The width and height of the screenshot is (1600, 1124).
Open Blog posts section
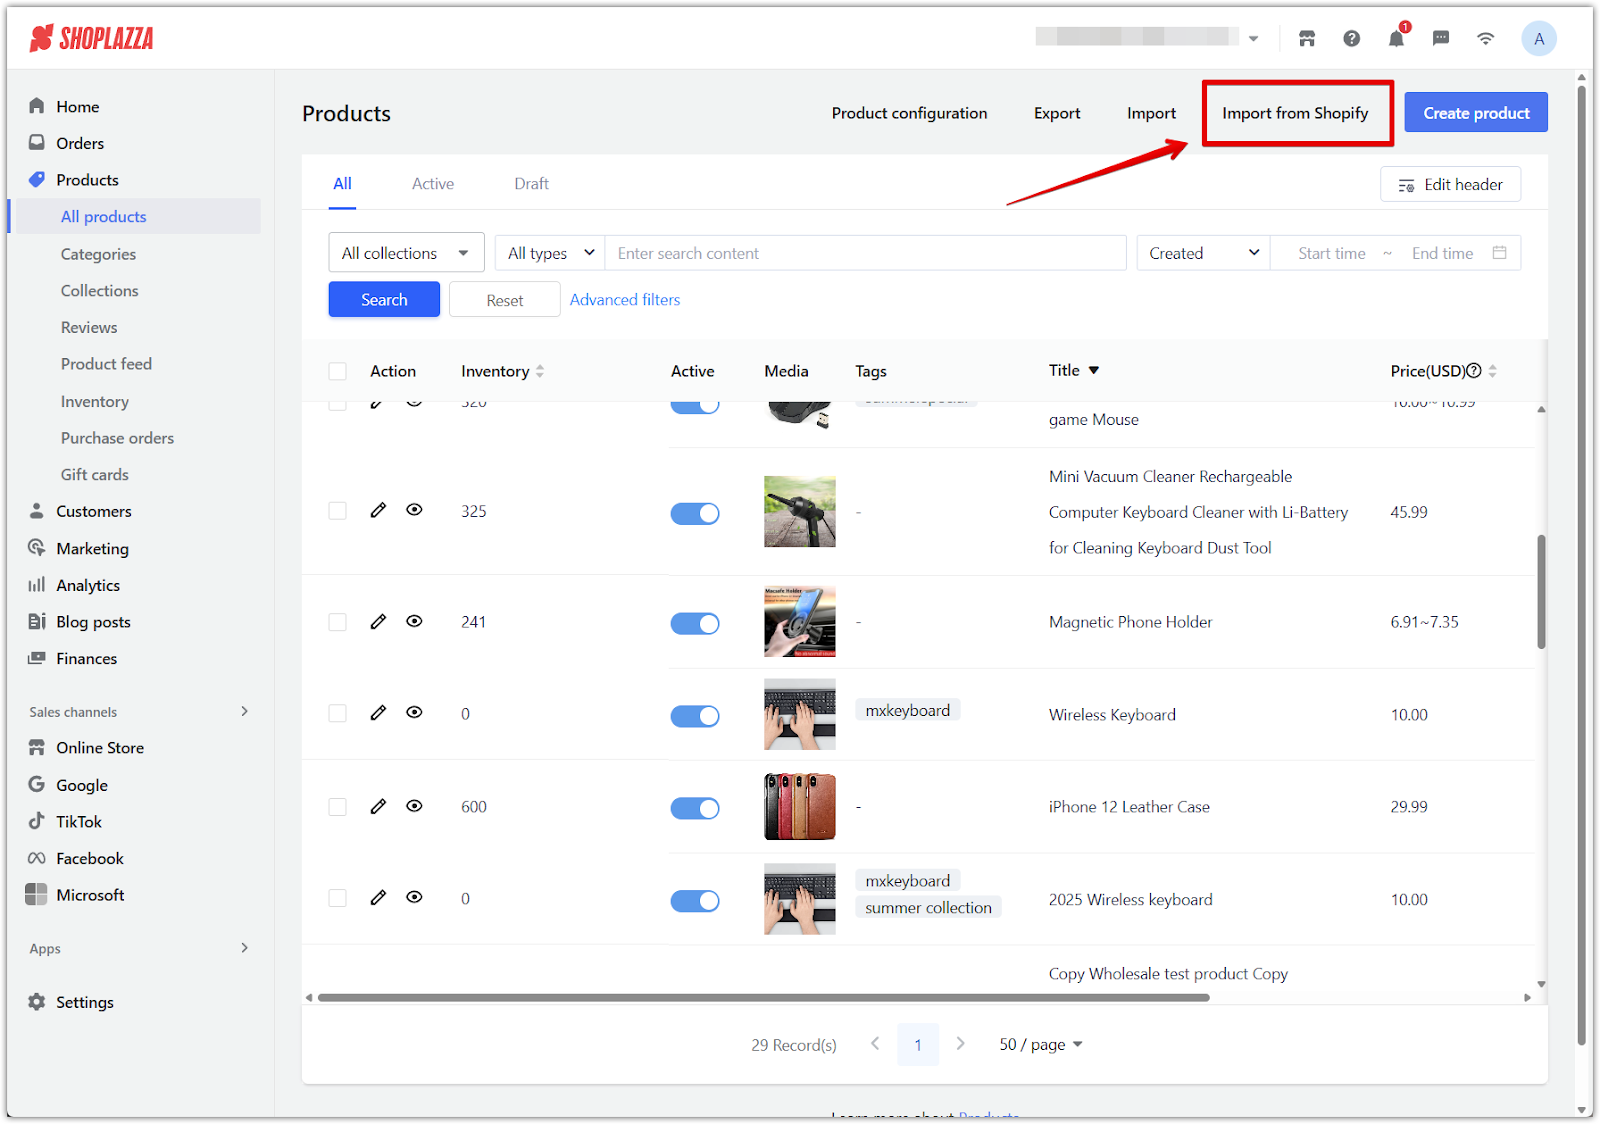[x=93, y=622]
